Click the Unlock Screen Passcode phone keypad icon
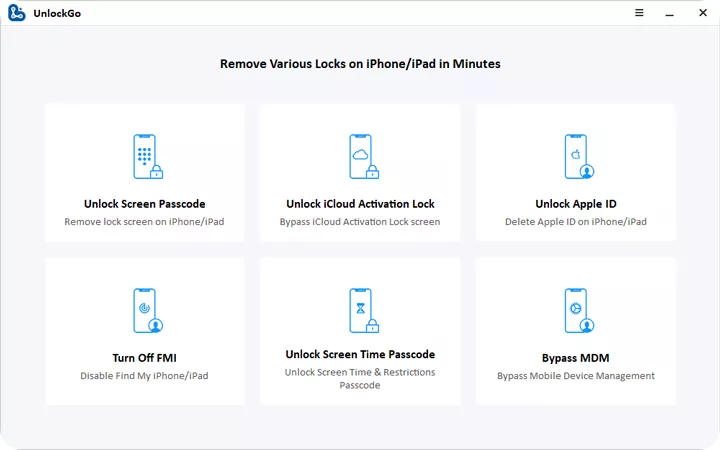Viewport: 720px width, 450px height. (148, 157)
